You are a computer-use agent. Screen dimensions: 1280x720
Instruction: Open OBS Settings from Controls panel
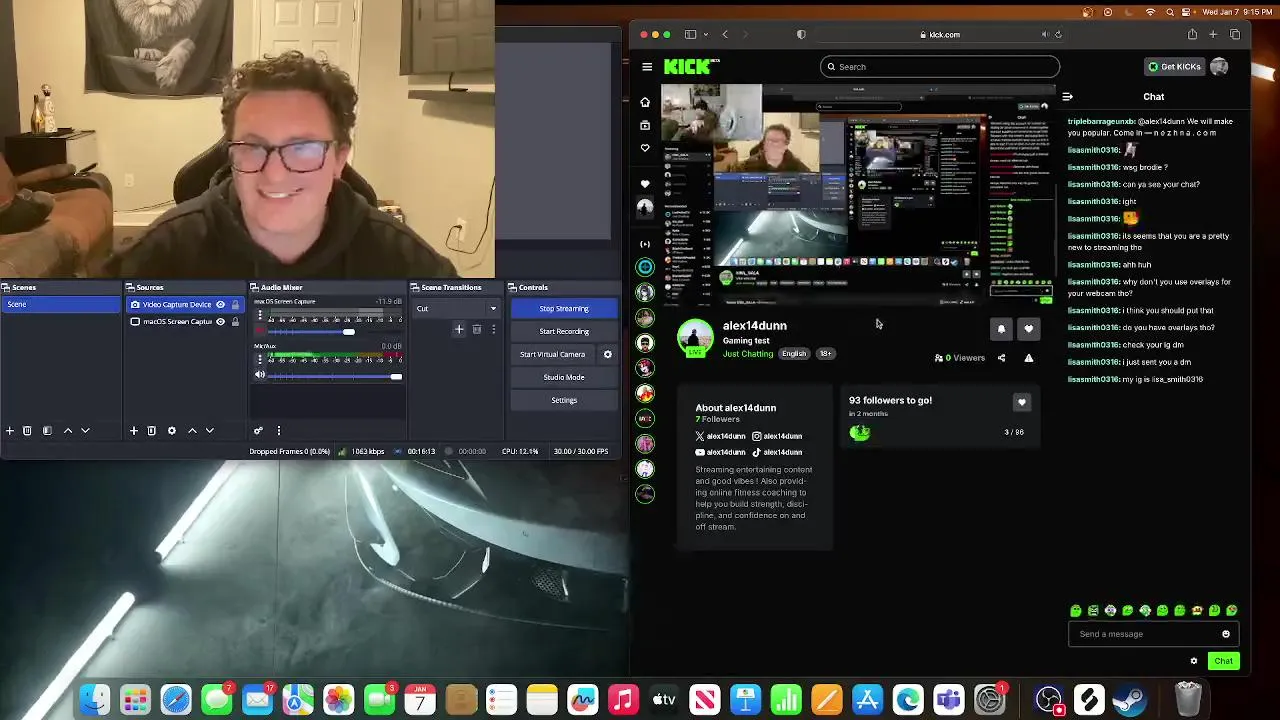(564, 400)
